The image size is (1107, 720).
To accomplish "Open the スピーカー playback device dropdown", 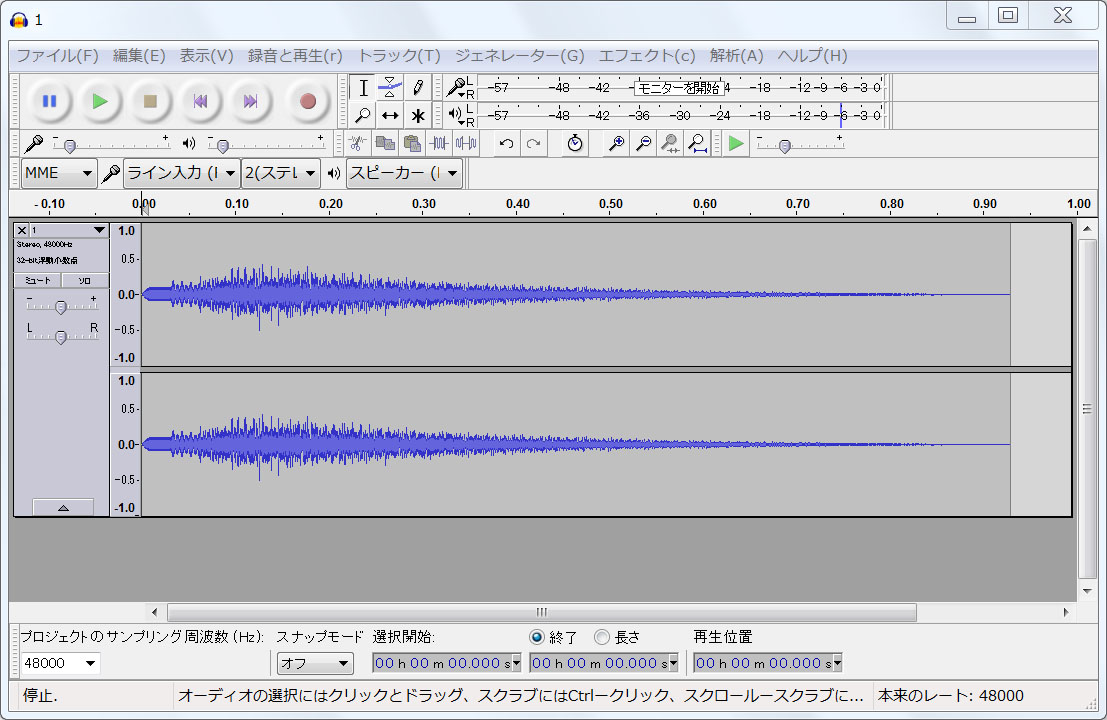I will (x=405, y=173).
